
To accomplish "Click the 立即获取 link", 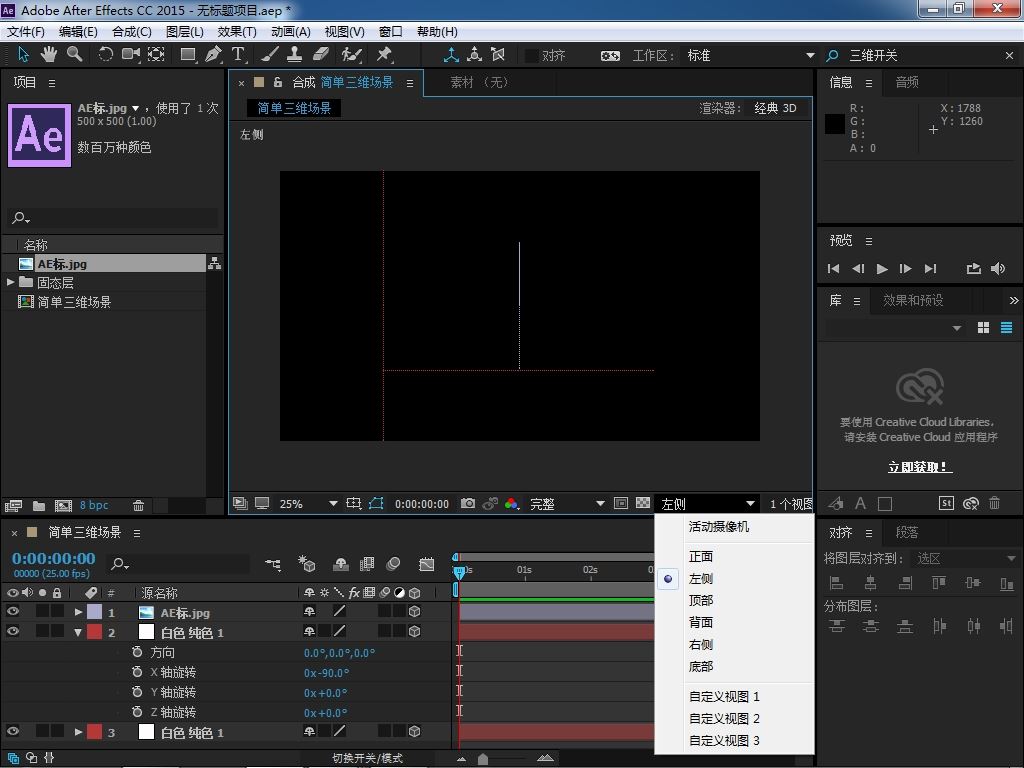I will tap(919, 467).
